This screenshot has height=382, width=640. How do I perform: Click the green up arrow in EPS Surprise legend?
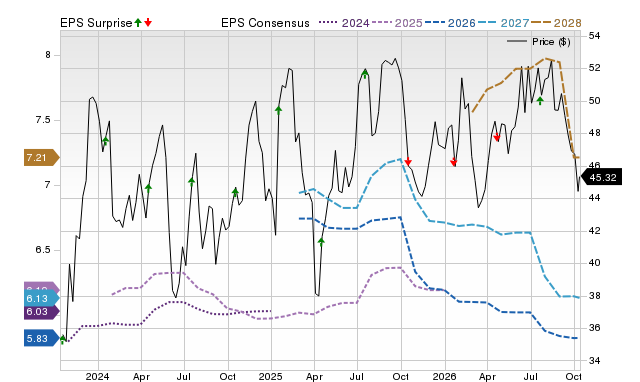tap(138, 23)
